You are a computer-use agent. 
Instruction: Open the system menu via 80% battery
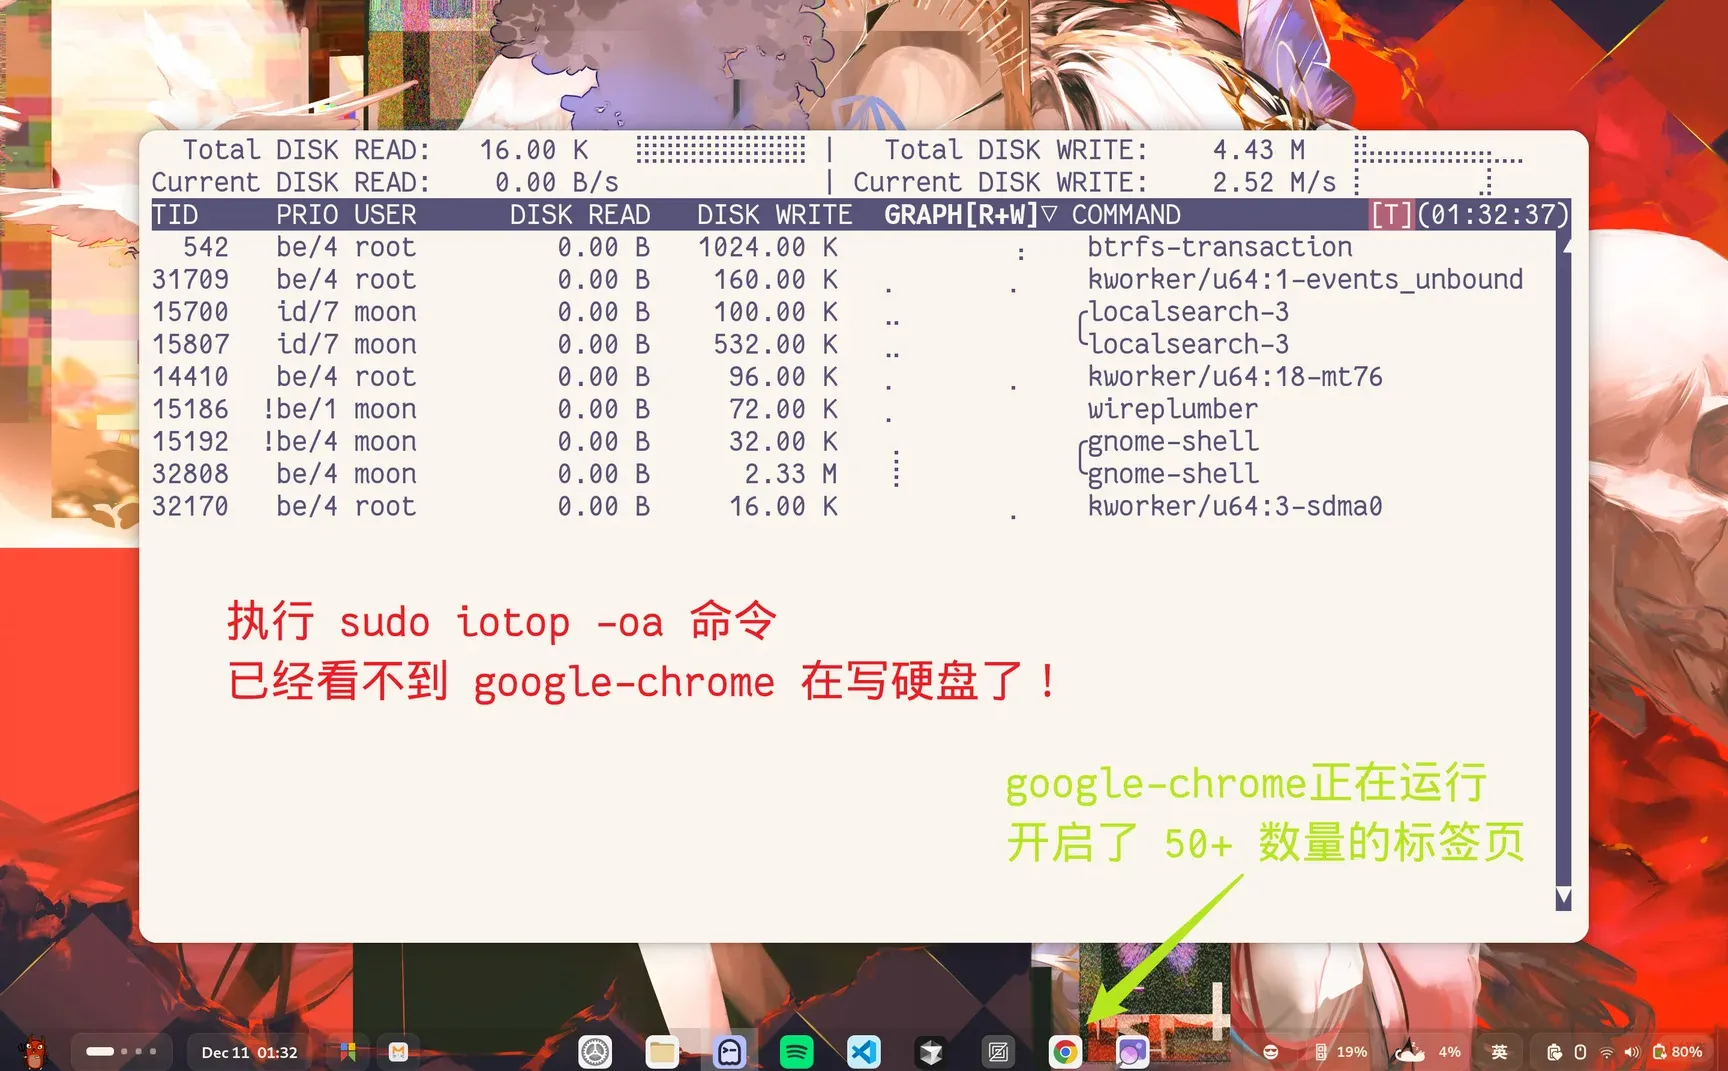pyautogui.click(x=1672, y=1051)
